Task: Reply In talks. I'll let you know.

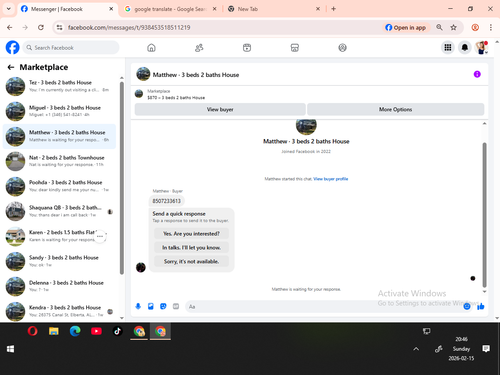Action: click(x=191, y=247)
